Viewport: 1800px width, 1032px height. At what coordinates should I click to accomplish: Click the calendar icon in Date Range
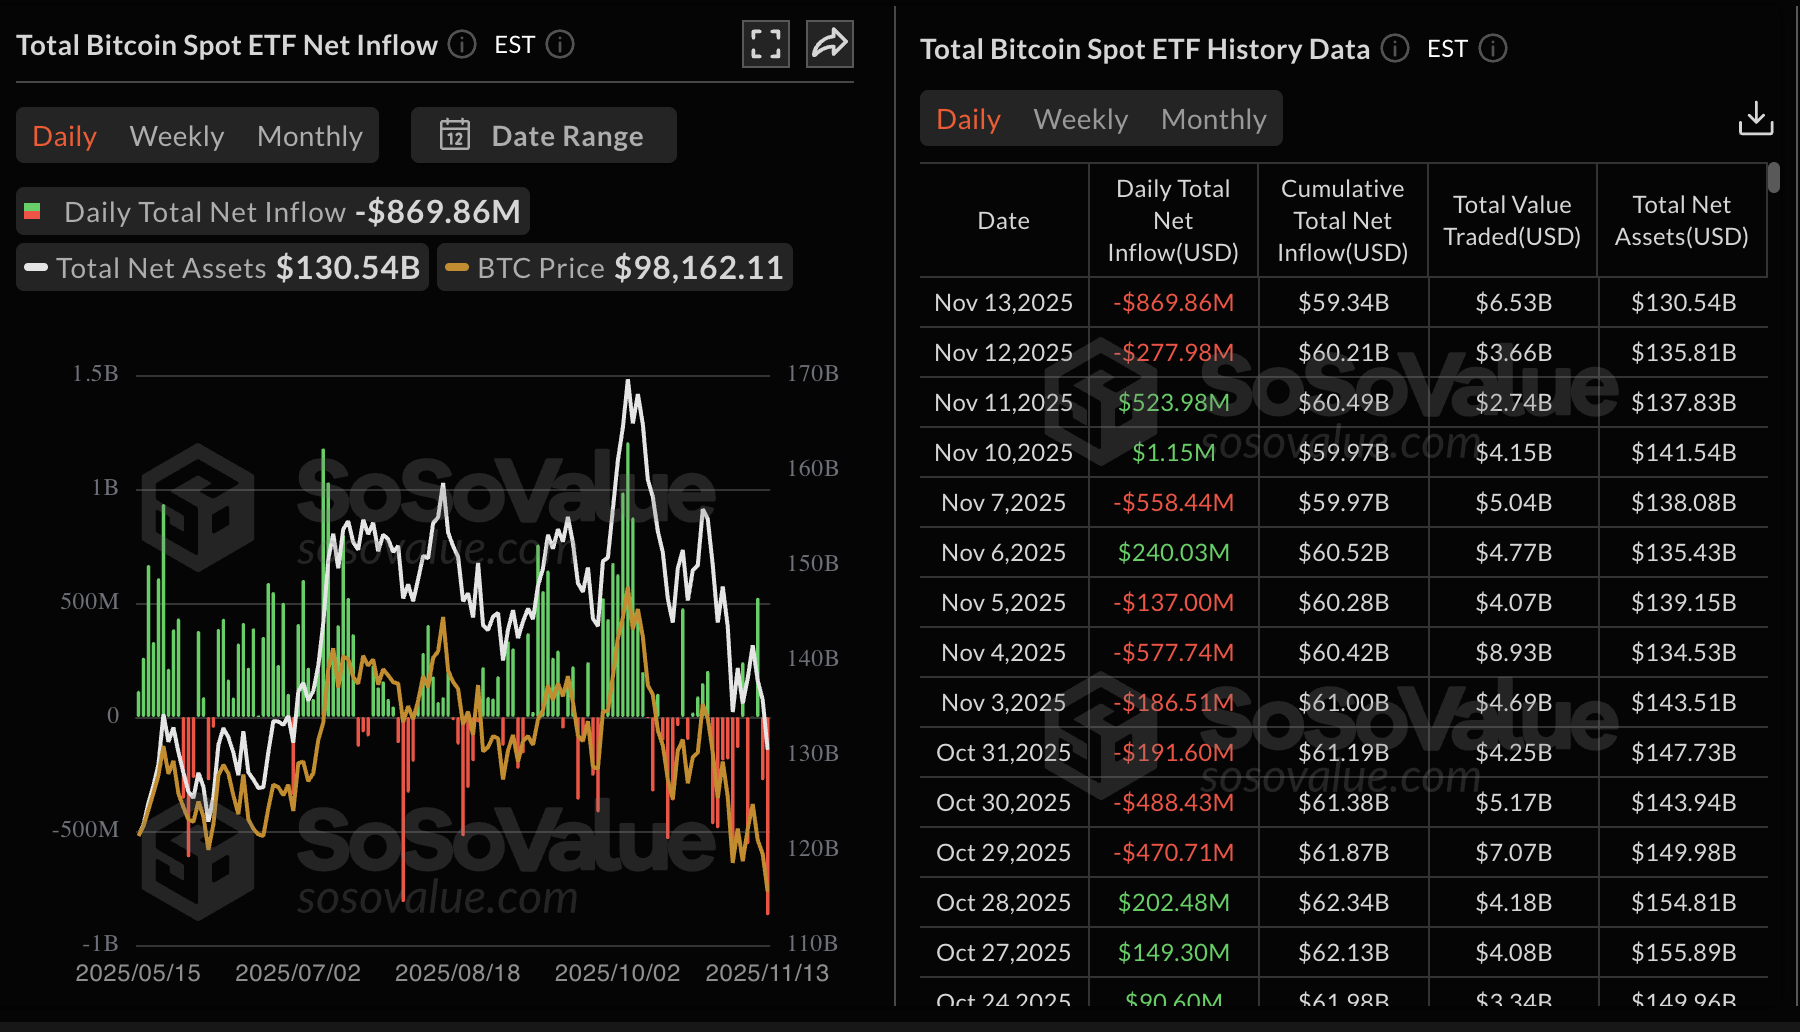pyautogui.click(x=455, y=134)
